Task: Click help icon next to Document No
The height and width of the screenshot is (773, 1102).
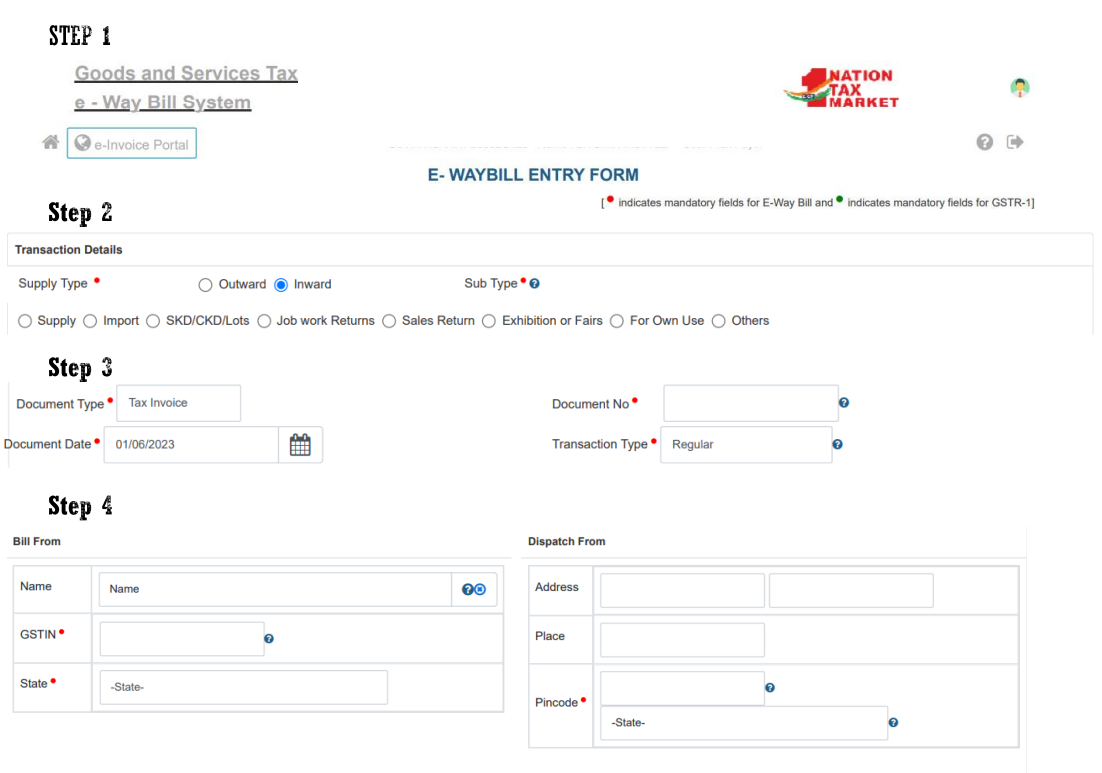Action: coord(844,403)
